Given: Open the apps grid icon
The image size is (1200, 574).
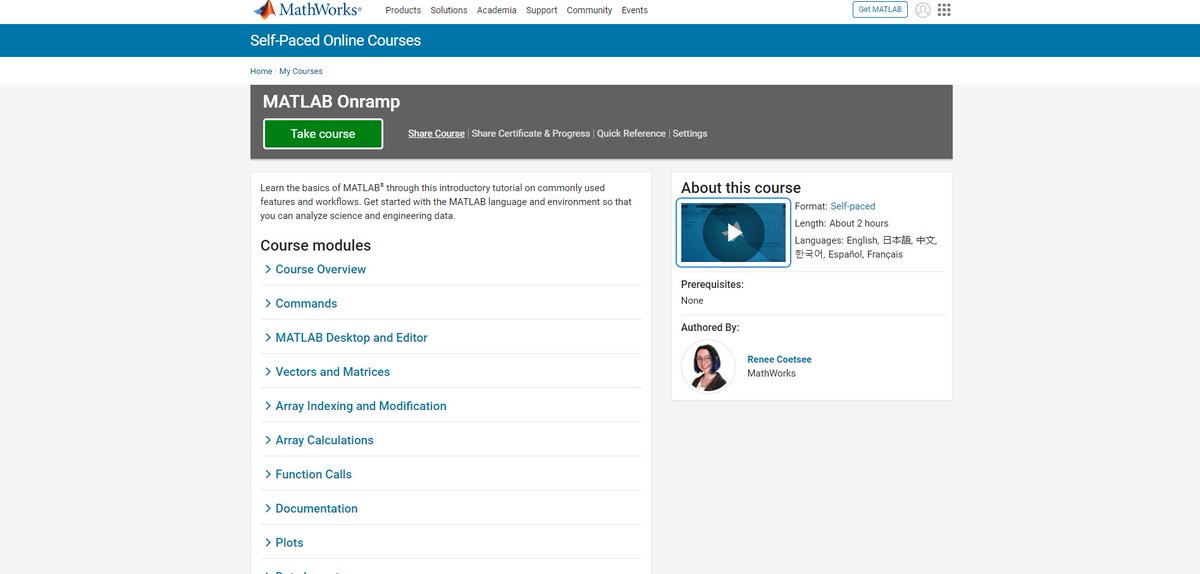Looking at the screenshot, I should point(944,10).
